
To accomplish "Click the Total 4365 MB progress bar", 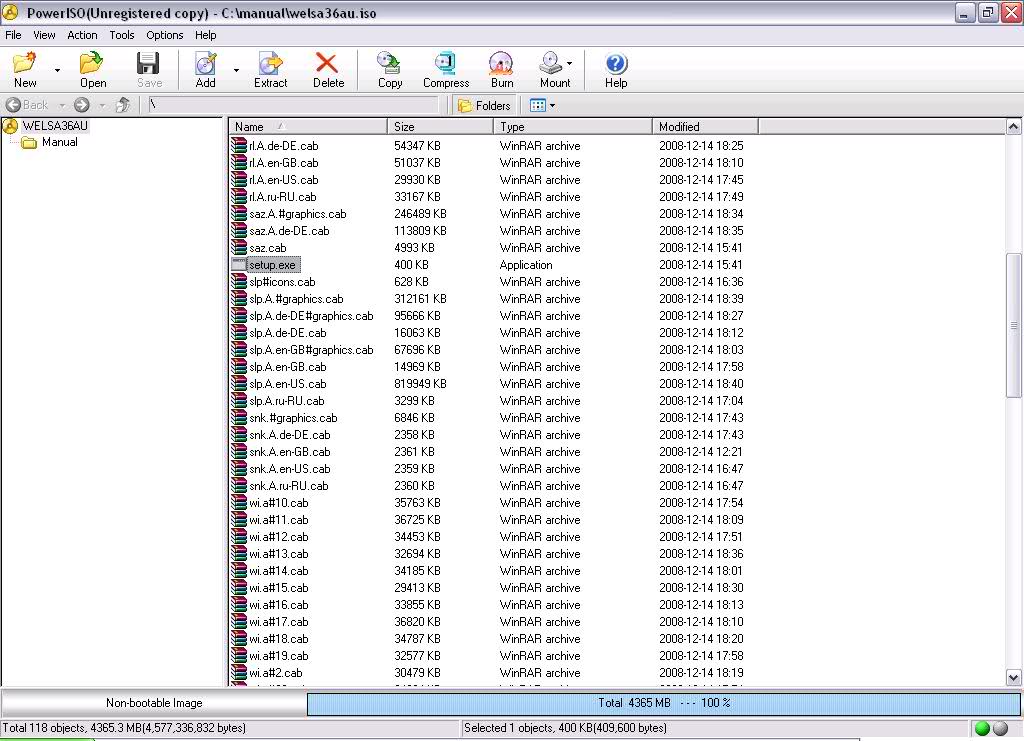I will click(x=664, y=703).
